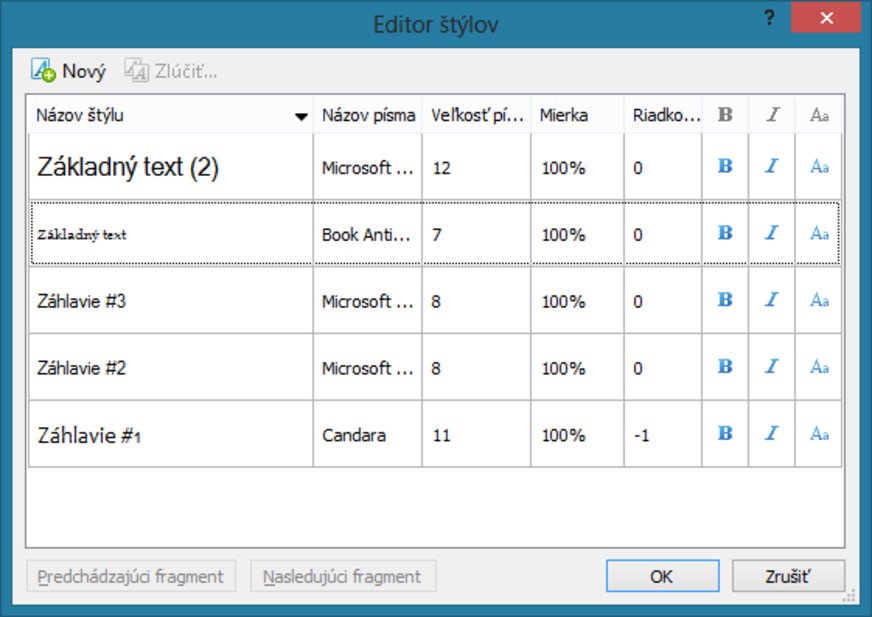Screen dimensions: 872x617
Task: Open font name cell for Základný text (2)
Action: pos(367,168)
